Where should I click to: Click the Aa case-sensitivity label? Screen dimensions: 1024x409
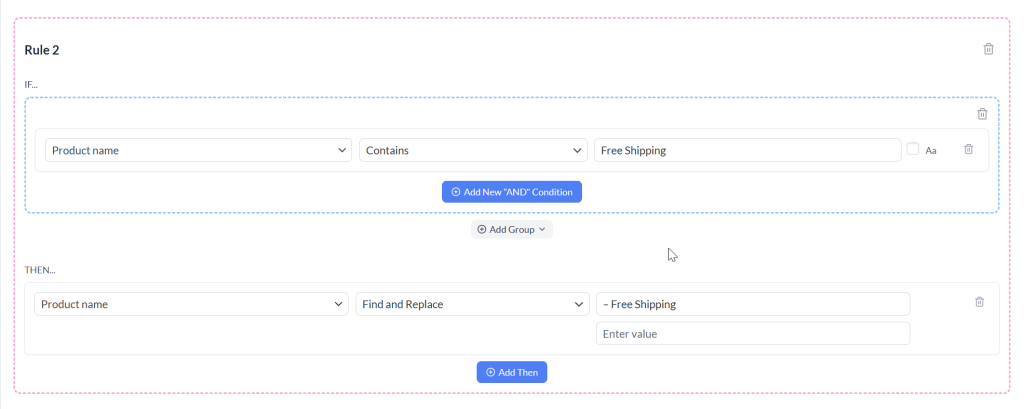pyautogui.click(x=931, y=150)
